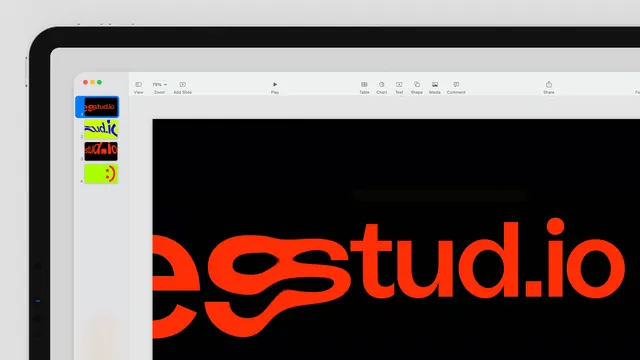Select slide 3 thumbnail with distorted red text
This screenshot has height=360, width=640.
[101, 151]
